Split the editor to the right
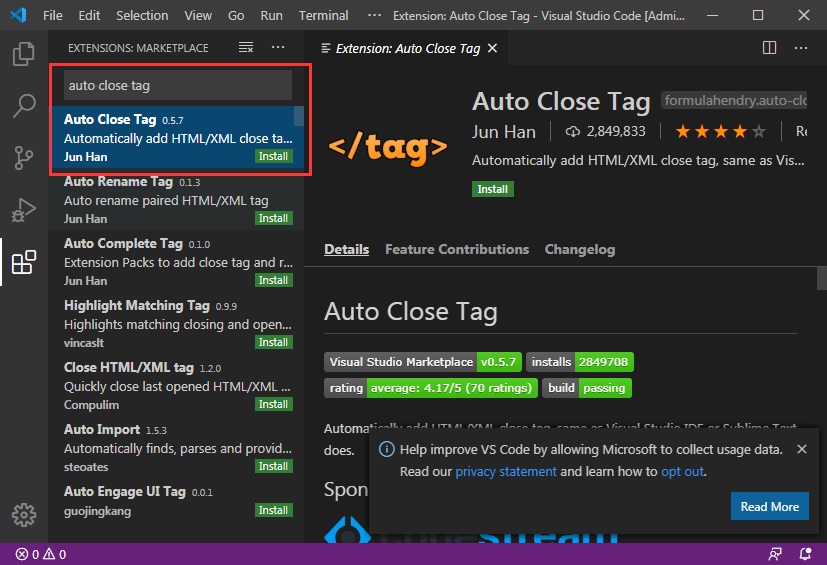 pos(770,48)
